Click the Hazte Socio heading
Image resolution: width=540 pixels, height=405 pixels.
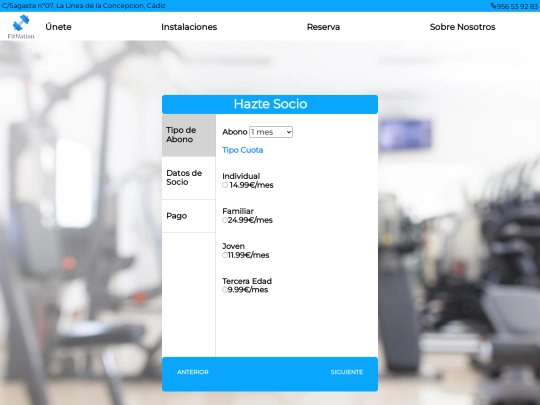(x=270, y=104)
